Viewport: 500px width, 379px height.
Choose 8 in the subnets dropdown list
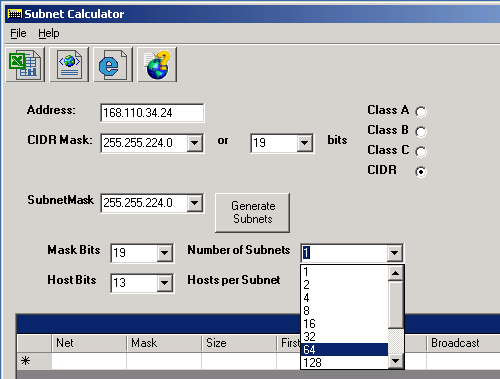point(344,311)
